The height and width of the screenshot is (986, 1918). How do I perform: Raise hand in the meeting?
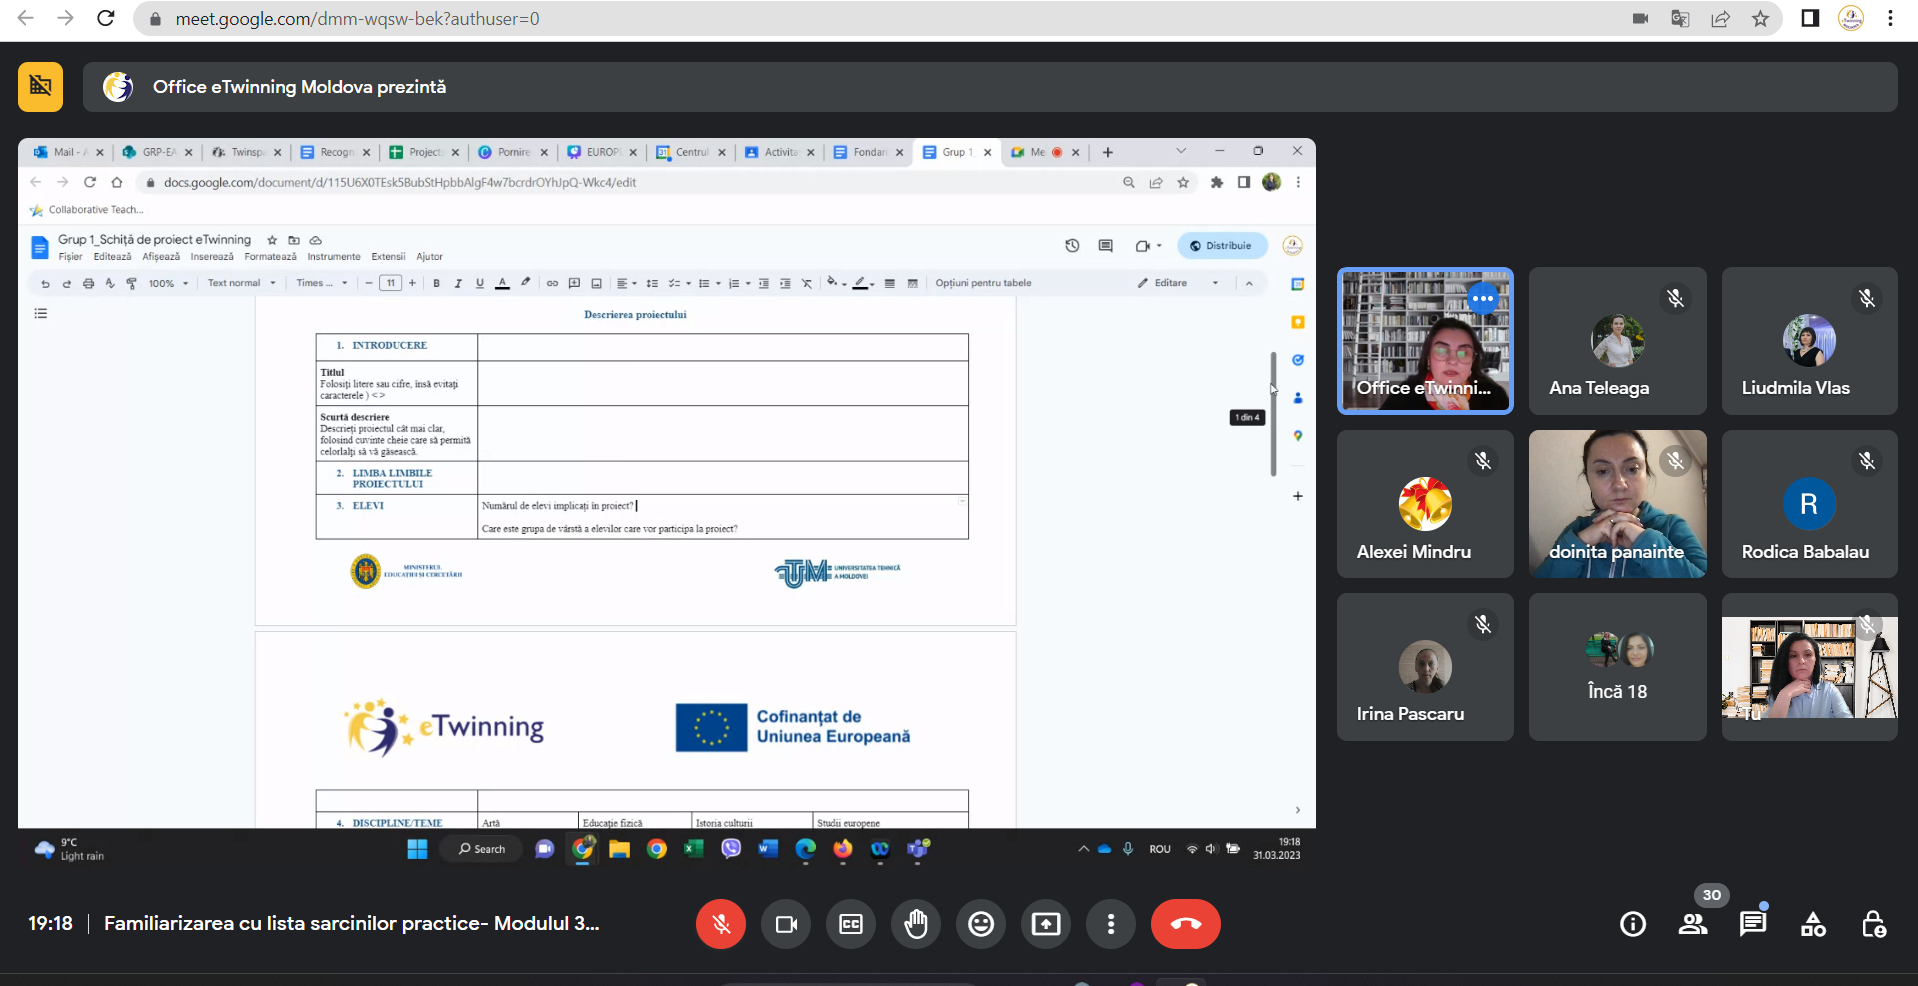tap(916, 924)
